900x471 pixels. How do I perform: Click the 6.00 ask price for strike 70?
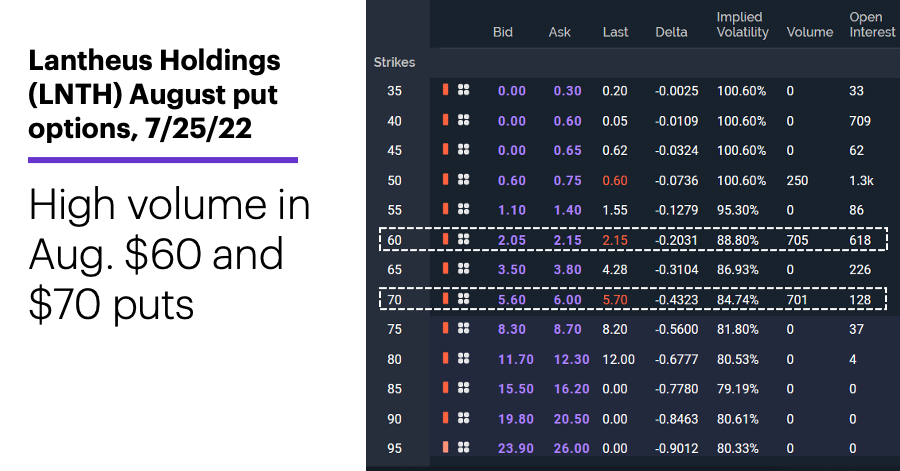[x=567, y=299]
